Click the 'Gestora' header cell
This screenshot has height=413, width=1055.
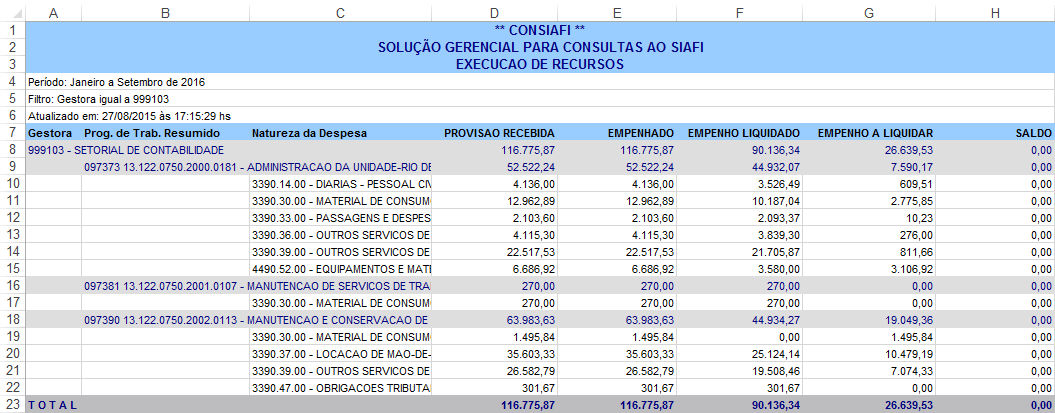[x=53, y=133]
